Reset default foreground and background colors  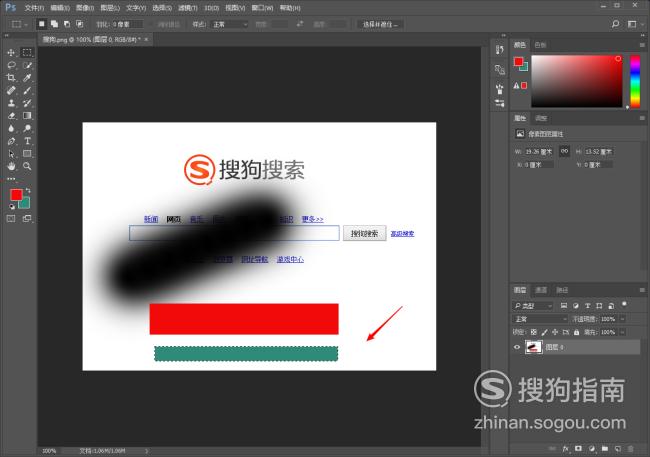tap(12, 207)
